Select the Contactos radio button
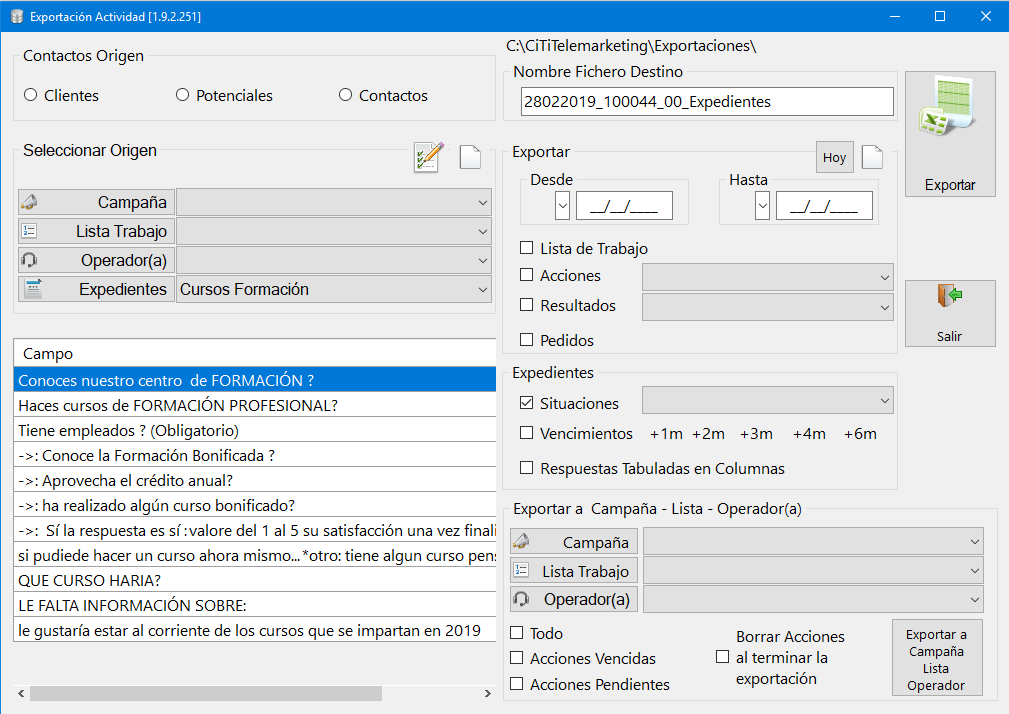The width and height of the screenshot is (1009, 714). click(x=346, y=95)
